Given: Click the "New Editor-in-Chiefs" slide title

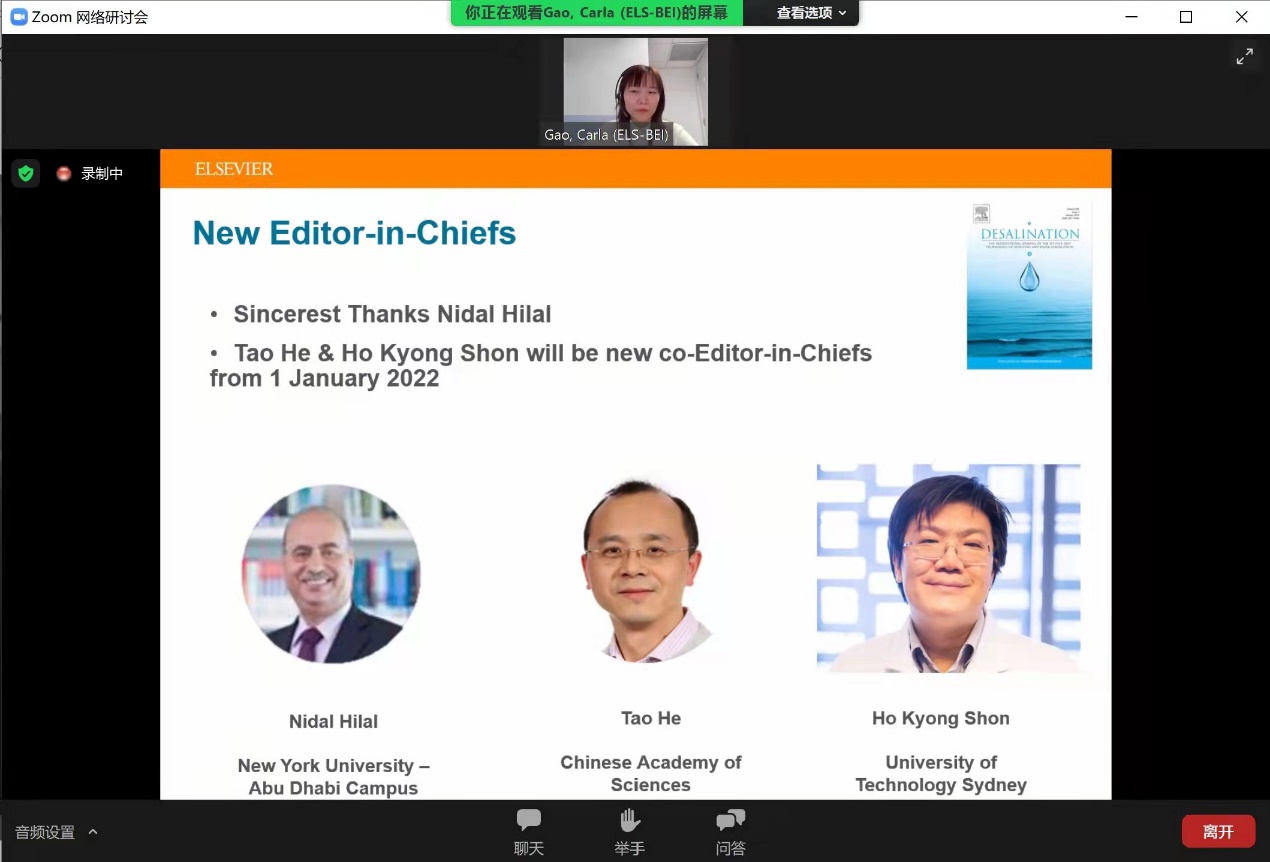Looking at the screenshot, I should point(354,233).
